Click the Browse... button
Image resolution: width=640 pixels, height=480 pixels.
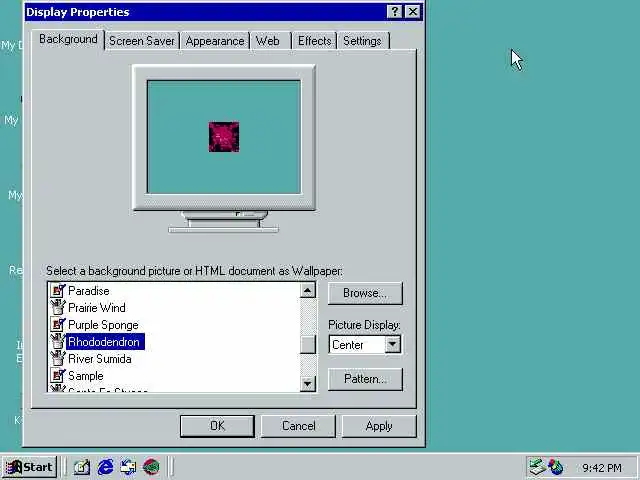tap(365, 293)
